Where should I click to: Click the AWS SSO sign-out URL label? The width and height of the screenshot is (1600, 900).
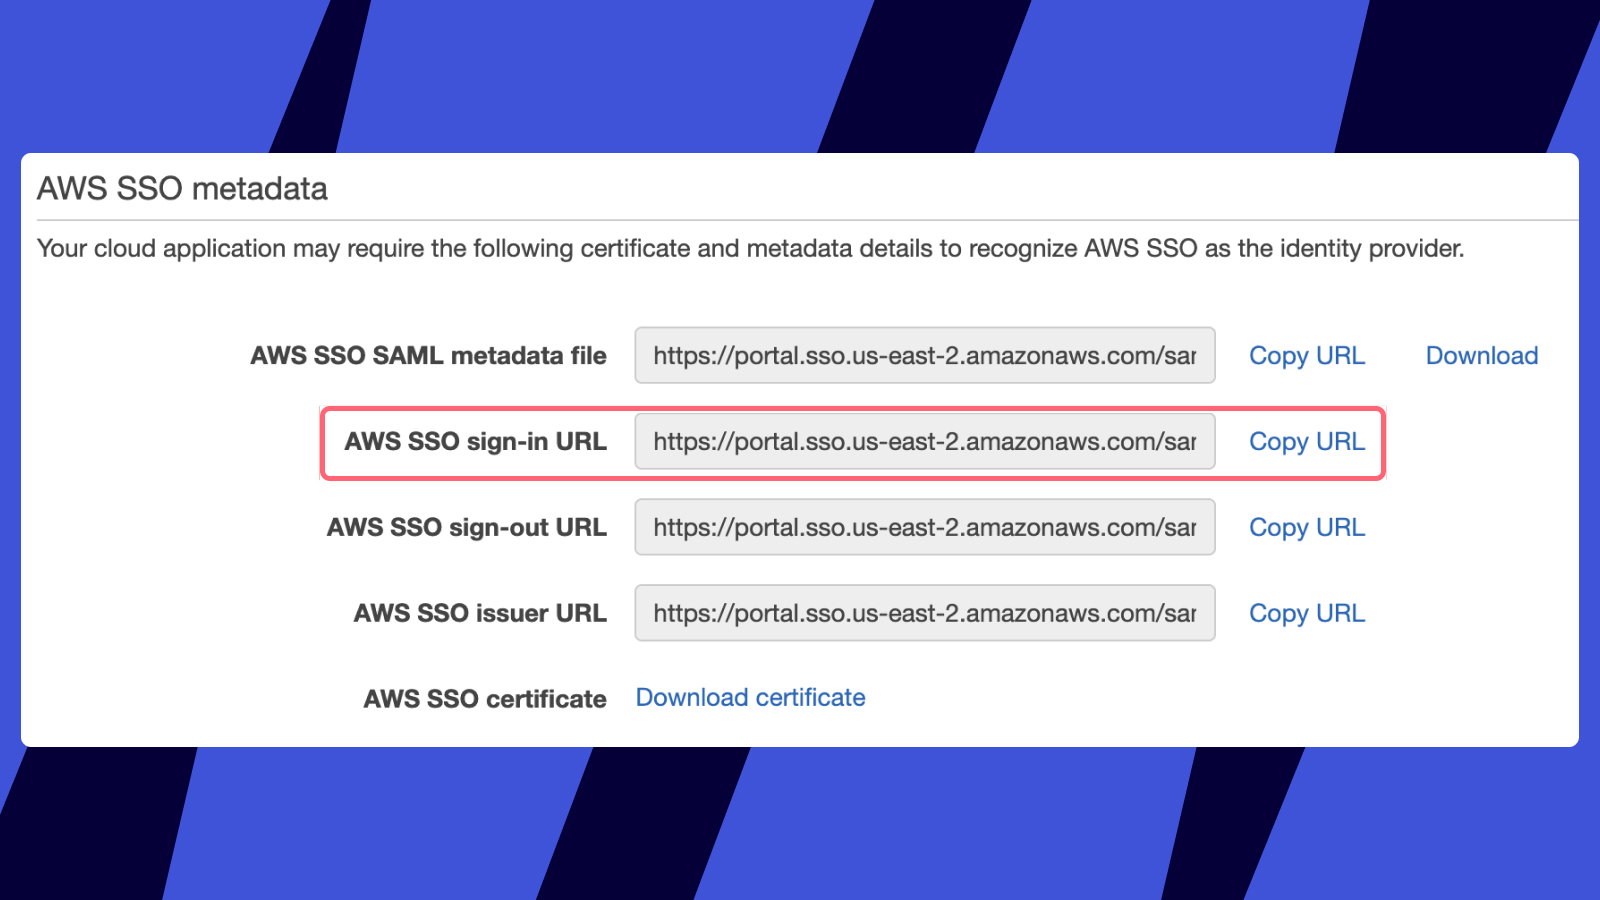(466, 528)
